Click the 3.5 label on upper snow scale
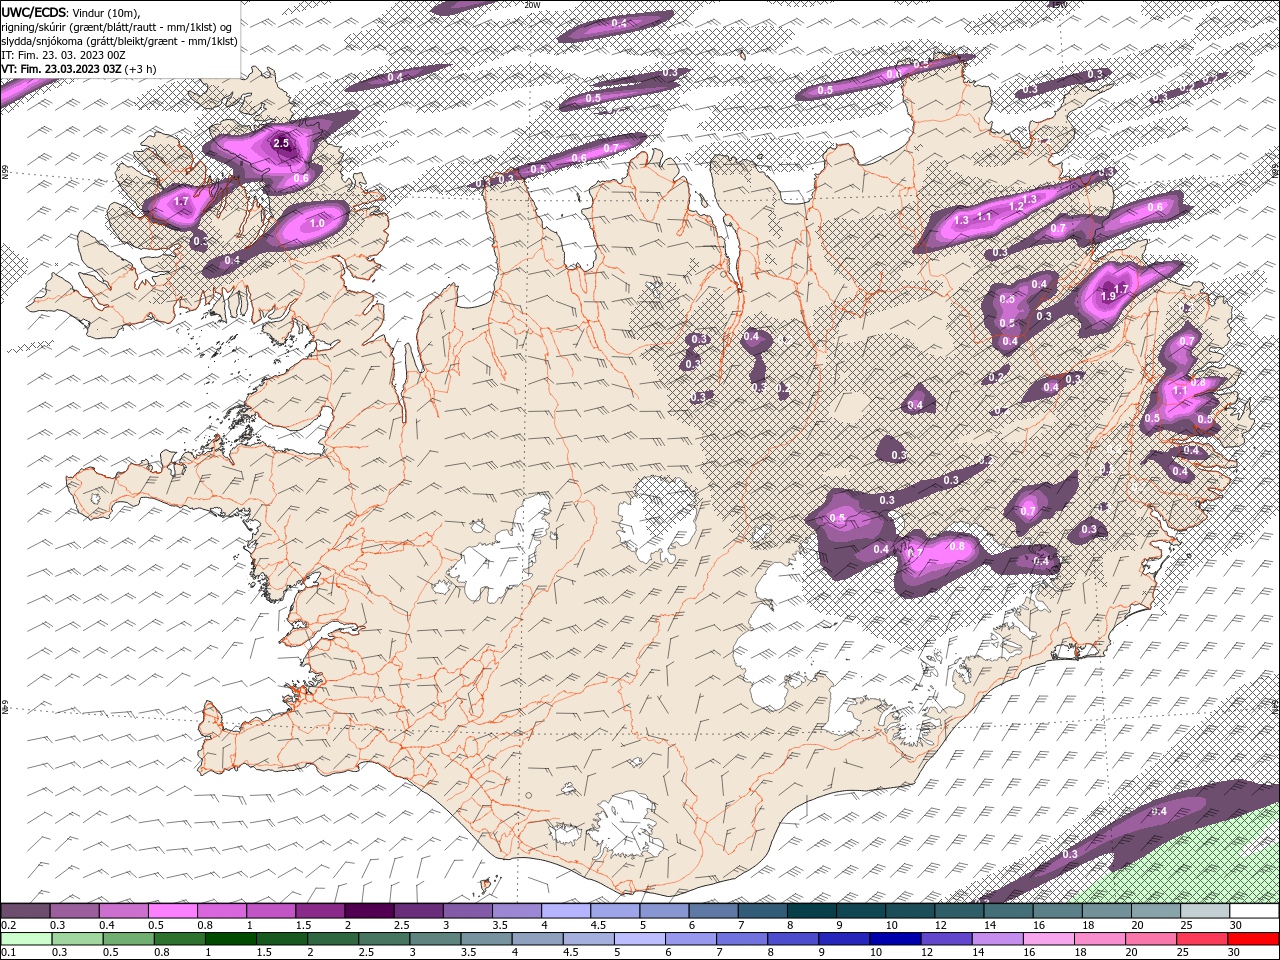This screenshot has height=960, width=1280. pyautogui.click(x=500, y=925)
